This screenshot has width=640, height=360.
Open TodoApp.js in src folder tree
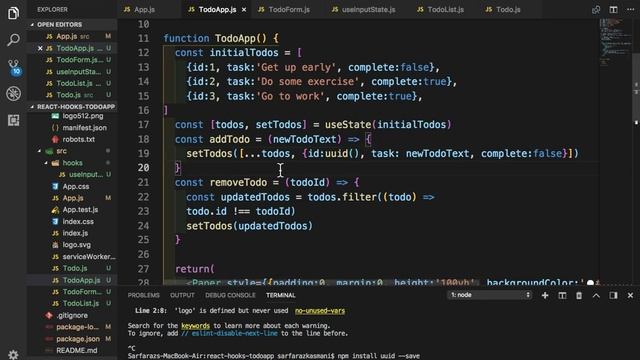[x=73, y=280]
